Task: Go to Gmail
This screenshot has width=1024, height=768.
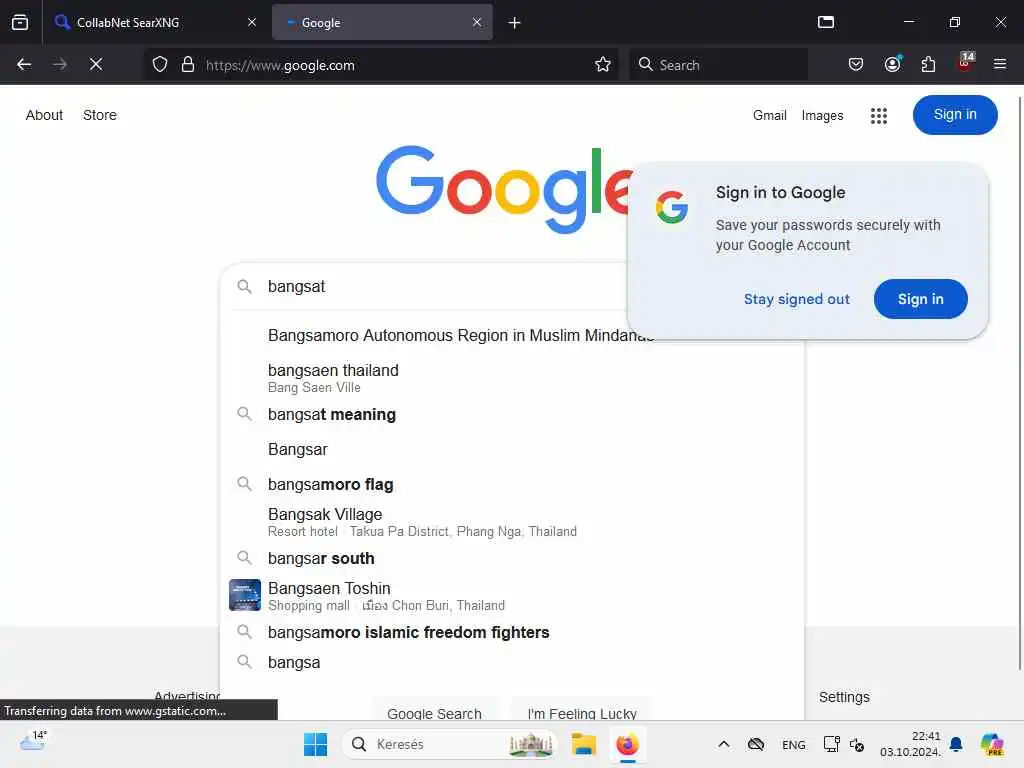Action: click(769, 116)
